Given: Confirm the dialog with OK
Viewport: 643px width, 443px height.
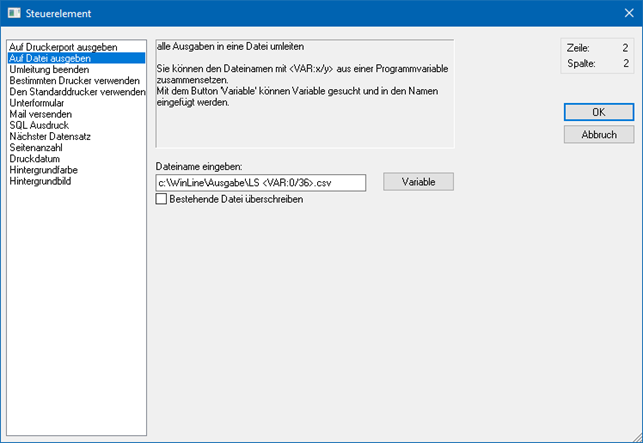Looking at the screenshot, I should click(x=598, y=112).
